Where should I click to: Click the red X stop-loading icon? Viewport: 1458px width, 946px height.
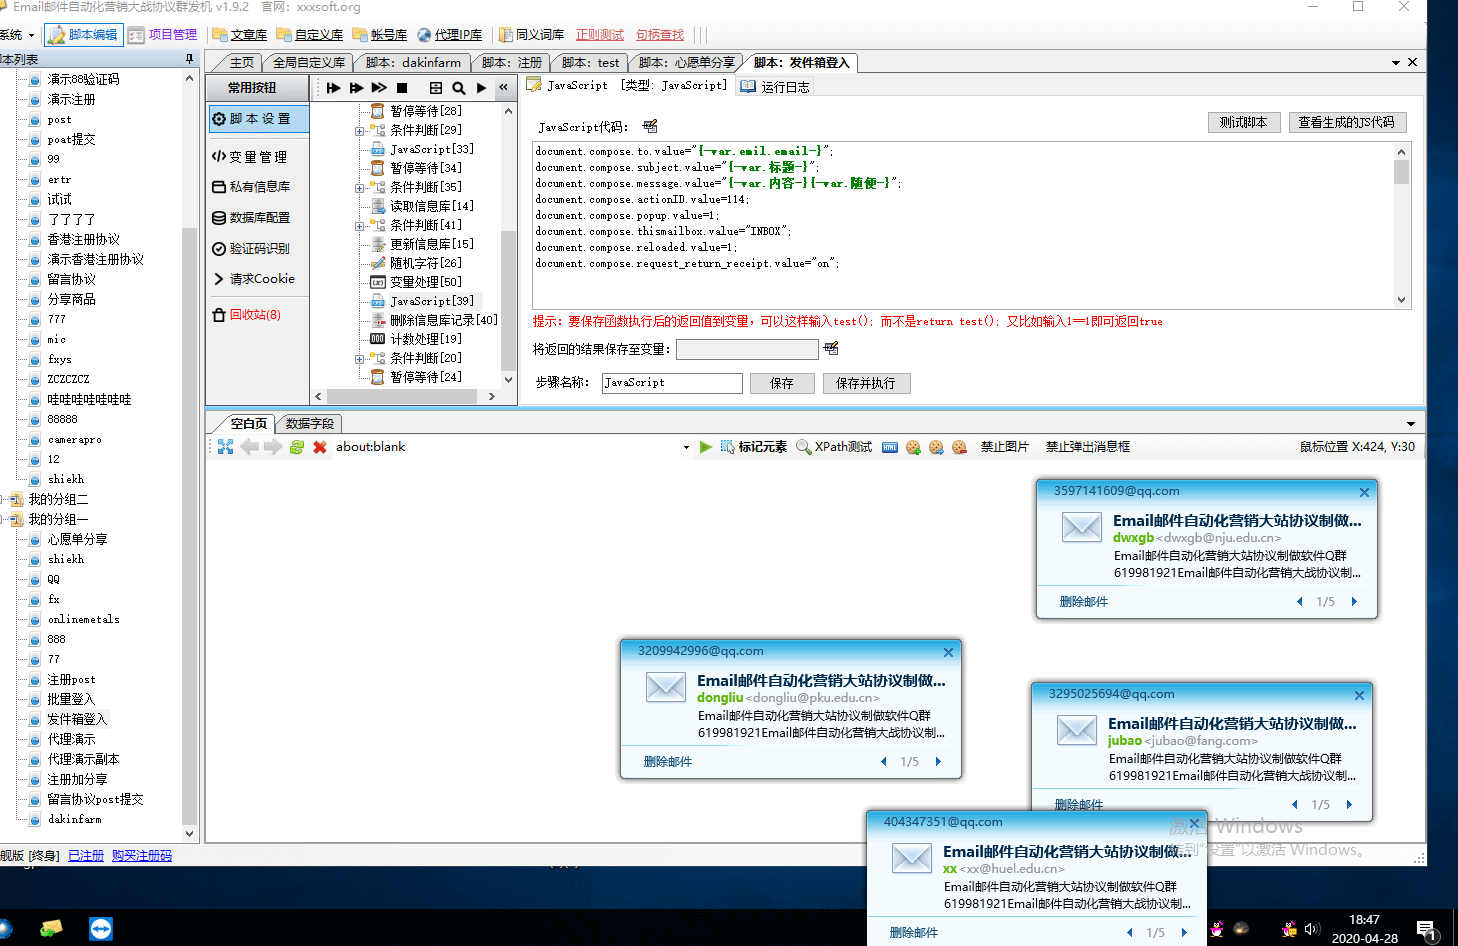[x=320, y=447]
